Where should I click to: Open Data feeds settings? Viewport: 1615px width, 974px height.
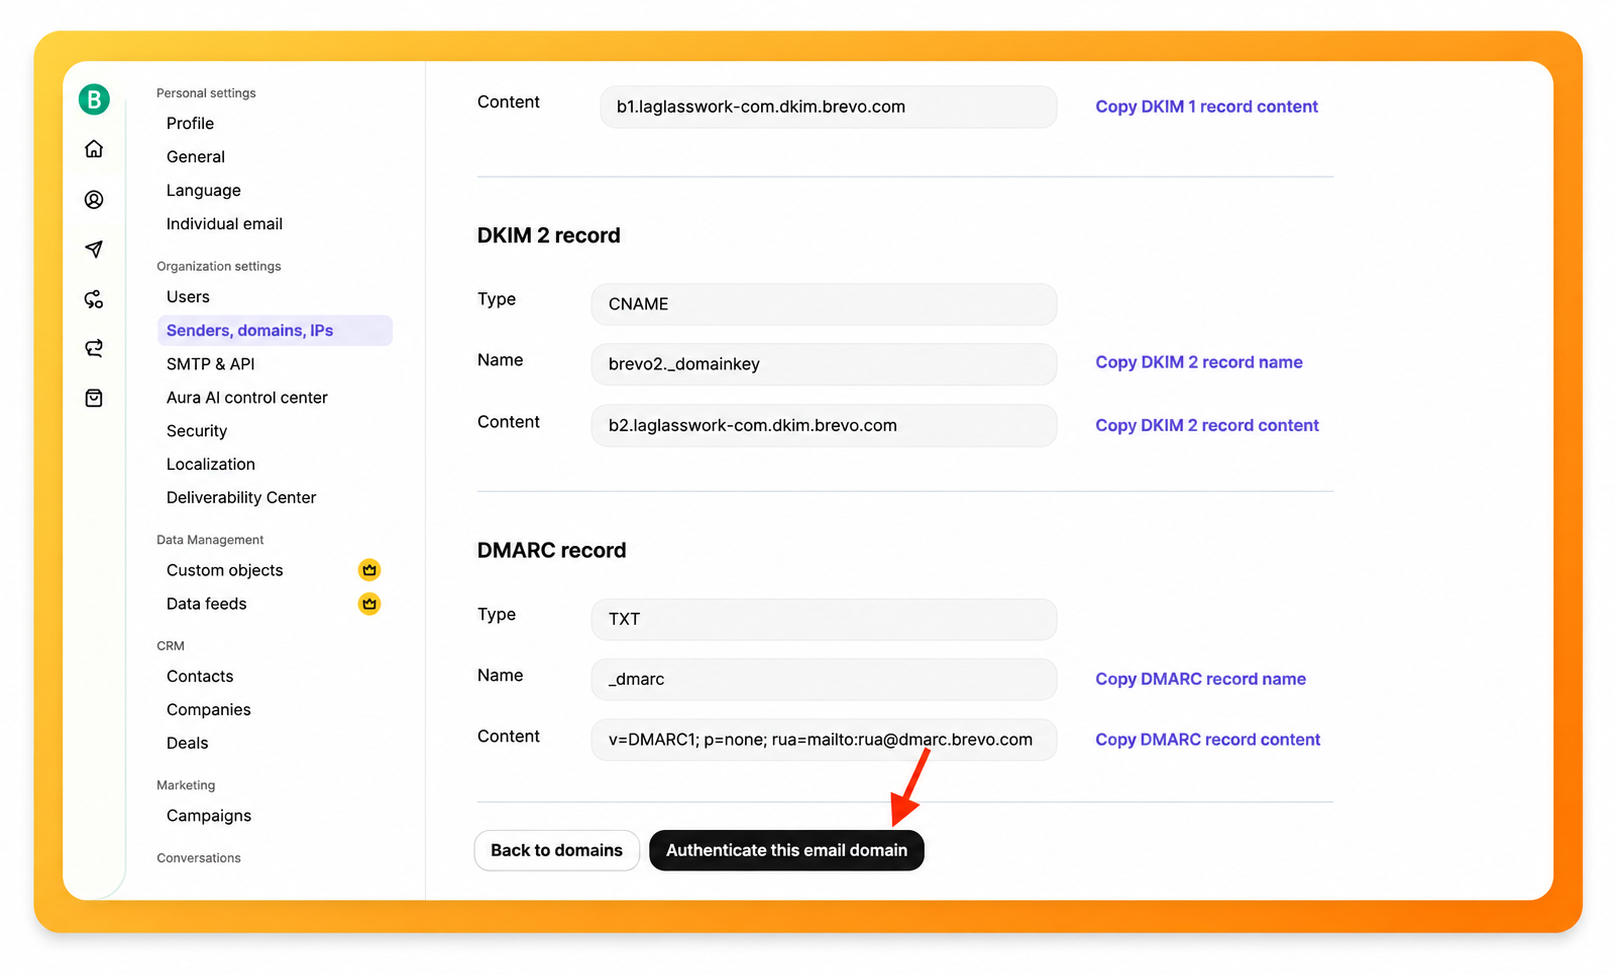click(207, 604)
